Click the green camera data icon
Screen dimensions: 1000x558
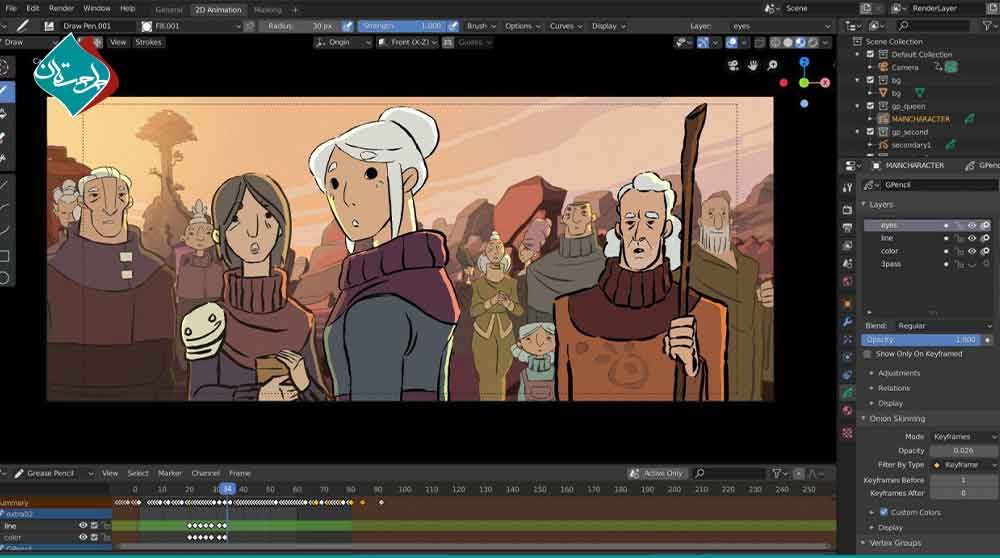coord(951,67)
